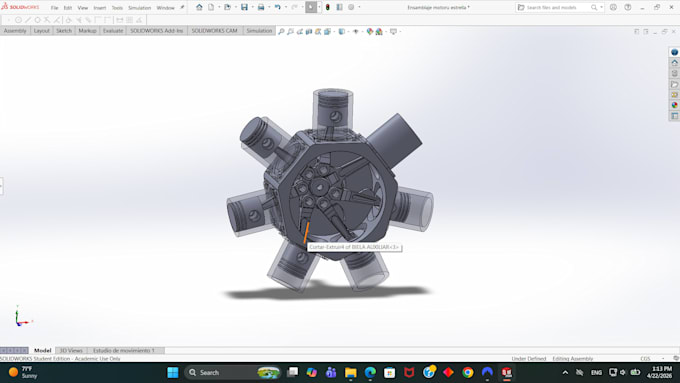The image size is (680, 383).
Task: Save the assembly with the Save icon
Action: (x=245, y=7)
